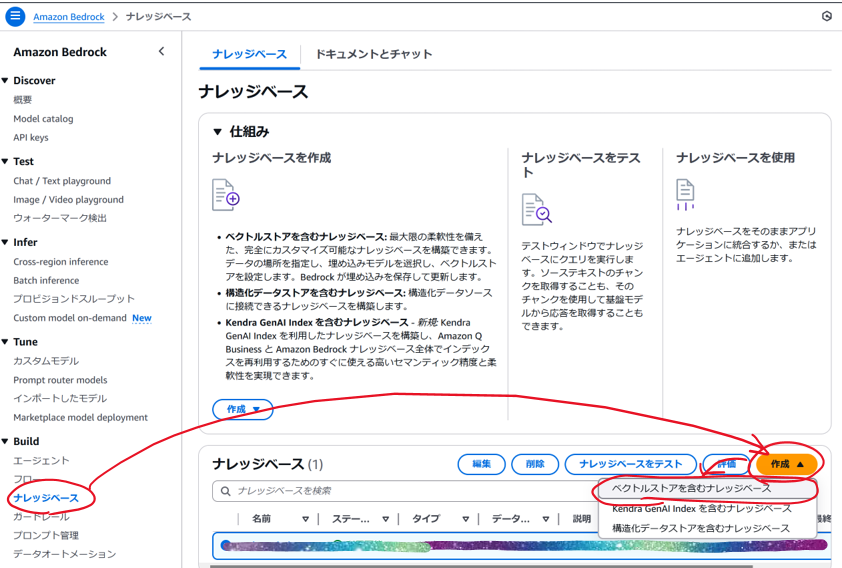Viewport: 842px width, 568px height.
Task: Open ナレッジベース in the Build section
Action: click(46, 498)
